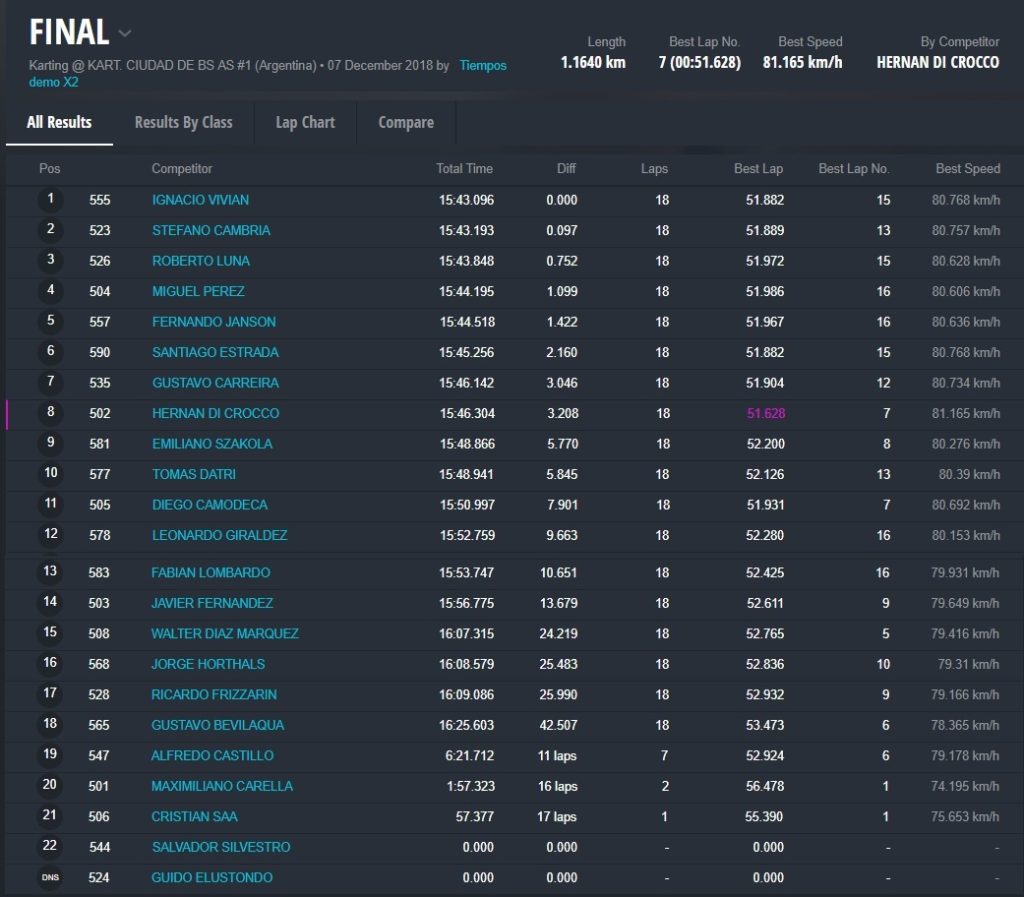Expand the FINAL session dropdown chevron
The height and width of the screenshot is (897, 1024).
coord(124,33)
